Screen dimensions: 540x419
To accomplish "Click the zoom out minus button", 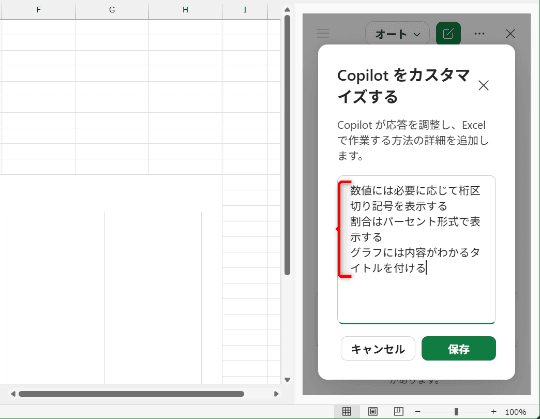I will (x=418, y=411).
